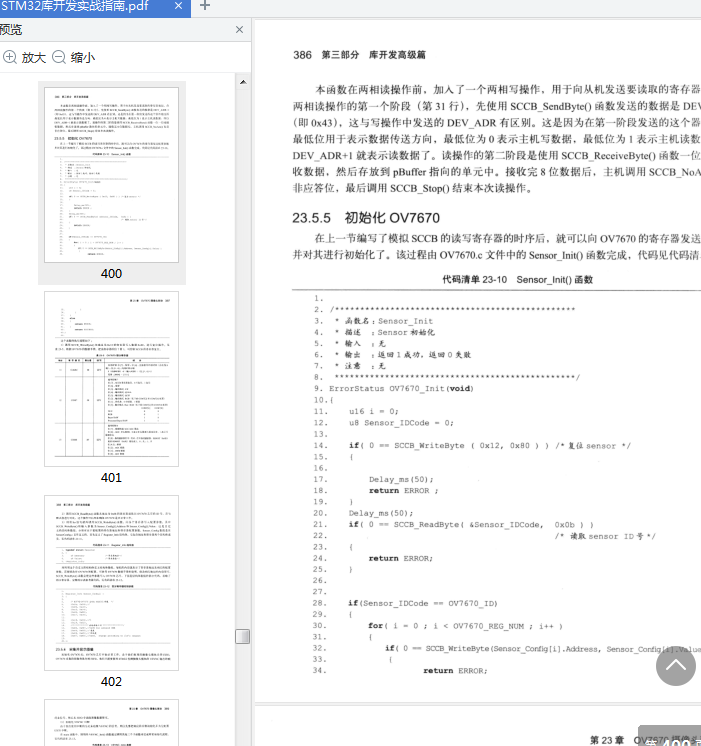Click the back-to-top round arrow button
Screen dimensions: 701x746
point(676,666)
